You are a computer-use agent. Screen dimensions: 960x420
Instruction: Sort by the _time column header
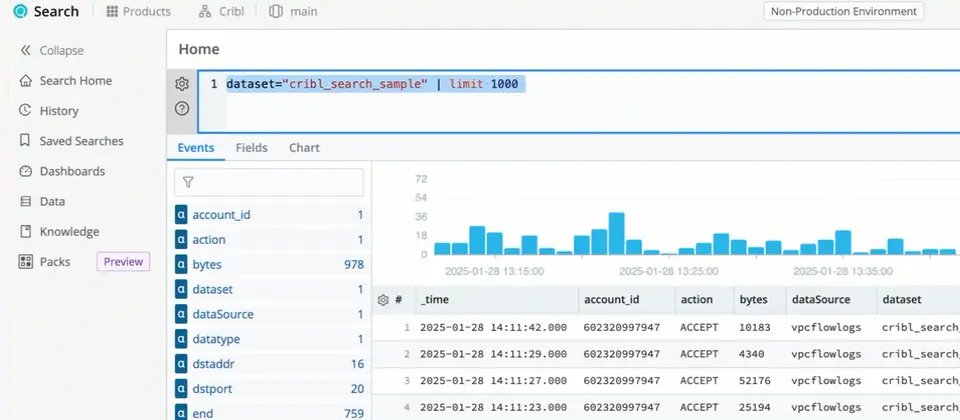497,300
